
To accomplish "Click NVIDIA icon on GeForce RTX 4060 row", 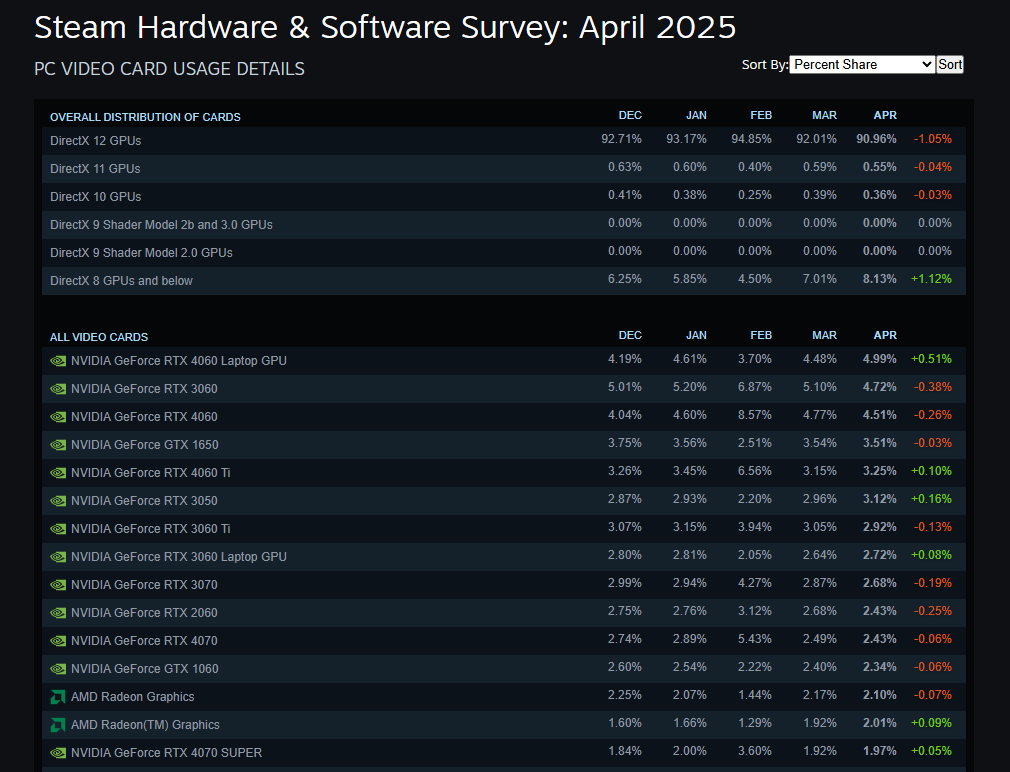I will 58,417.
